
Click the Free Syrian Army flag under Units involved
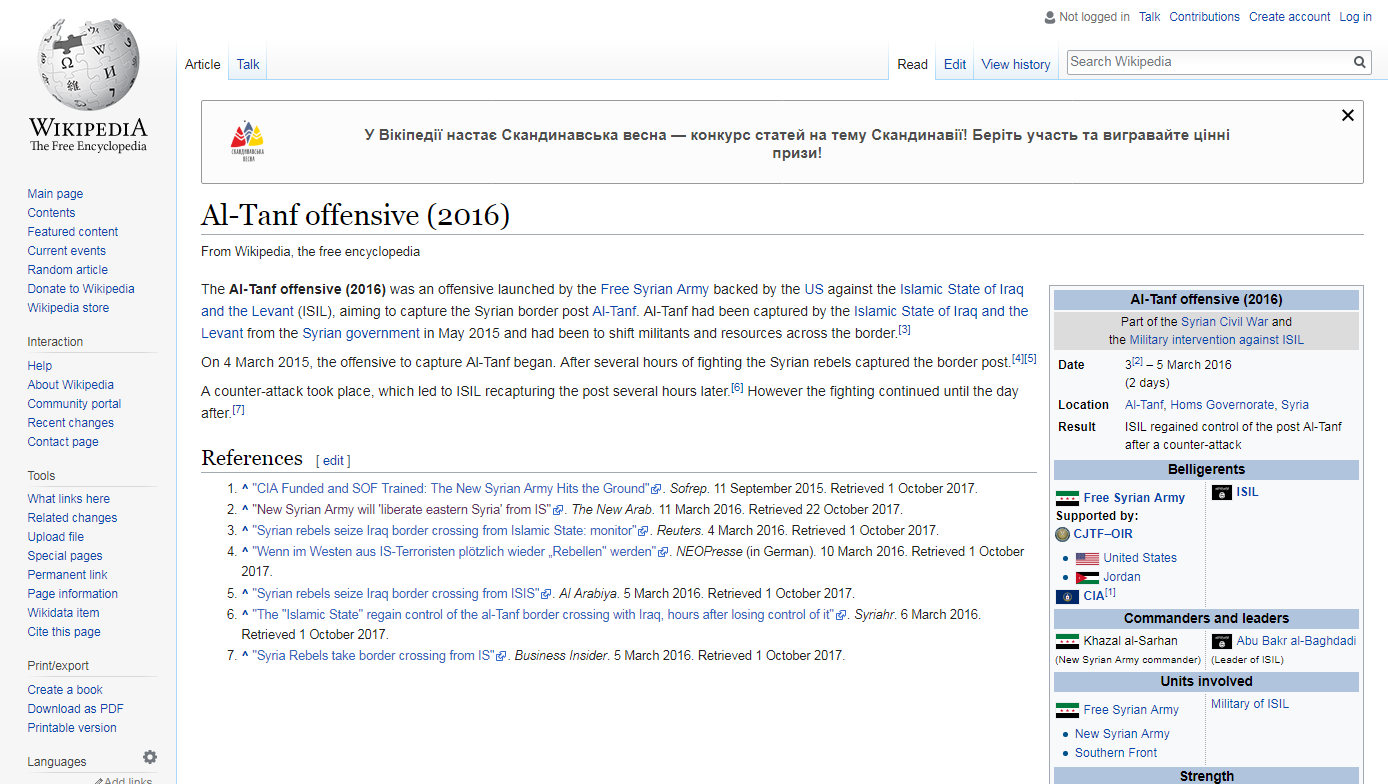tap(1067, 710)
